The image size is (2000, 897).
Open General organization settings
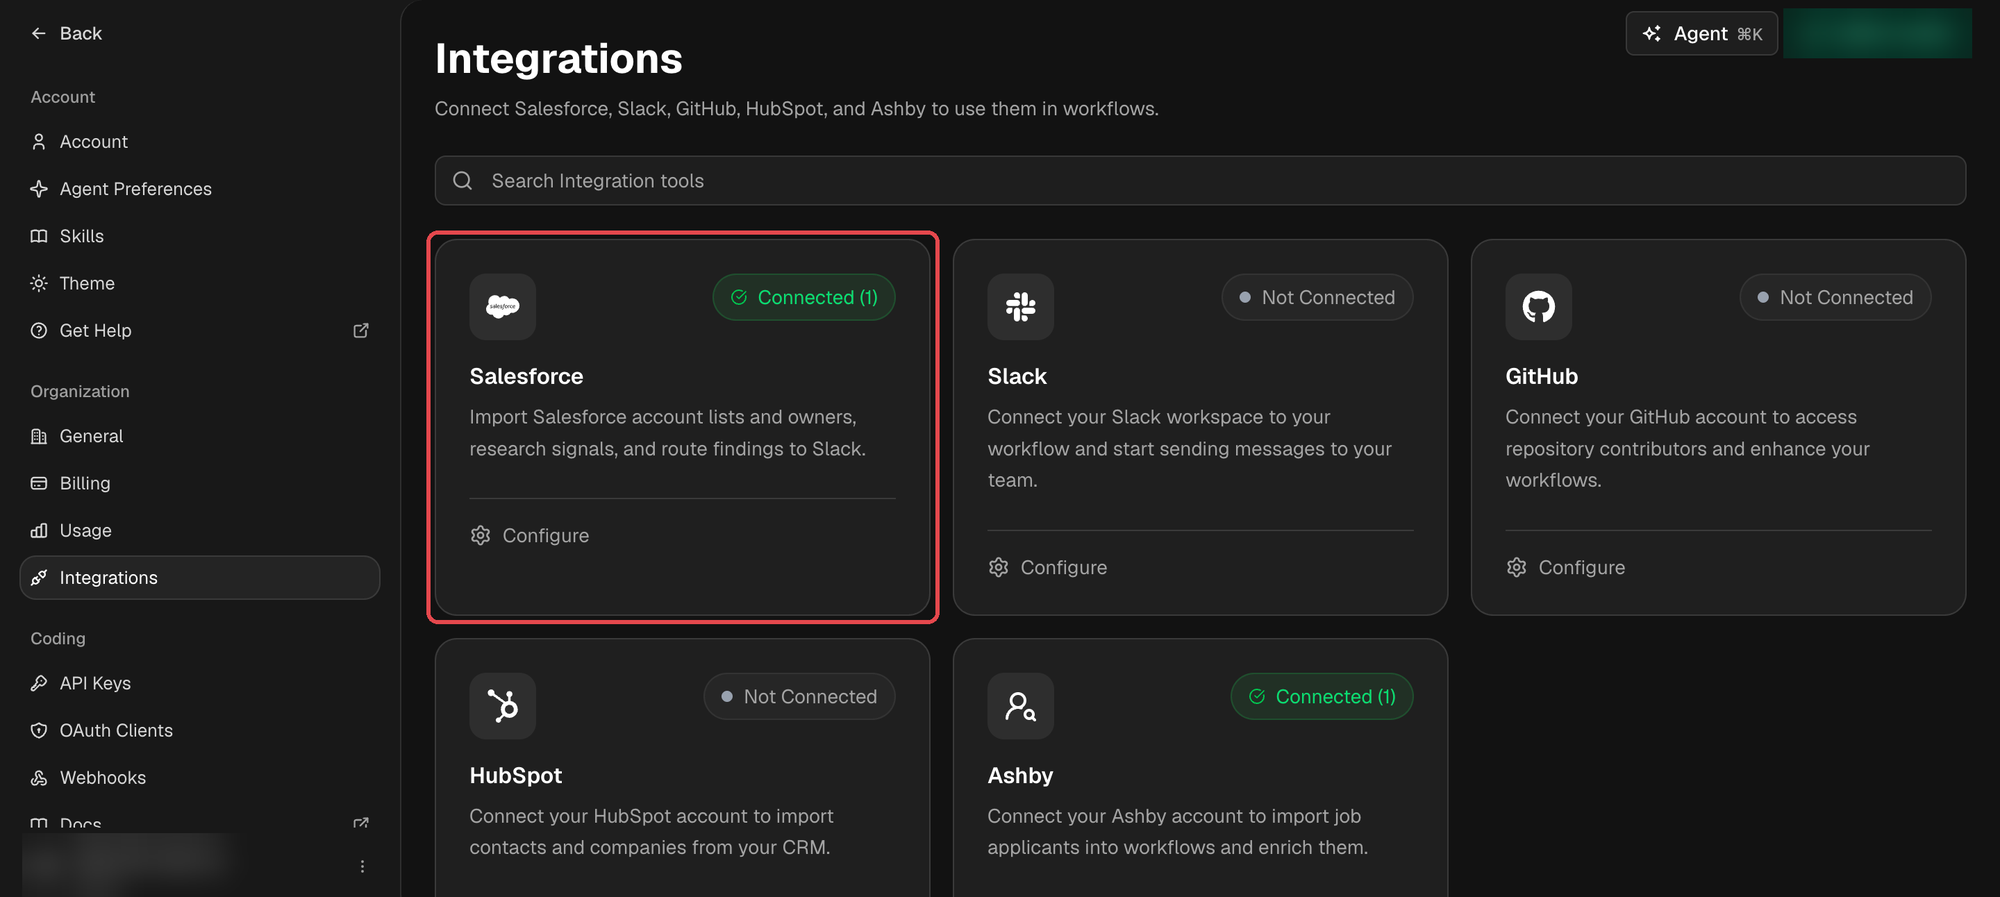(200, 437)
